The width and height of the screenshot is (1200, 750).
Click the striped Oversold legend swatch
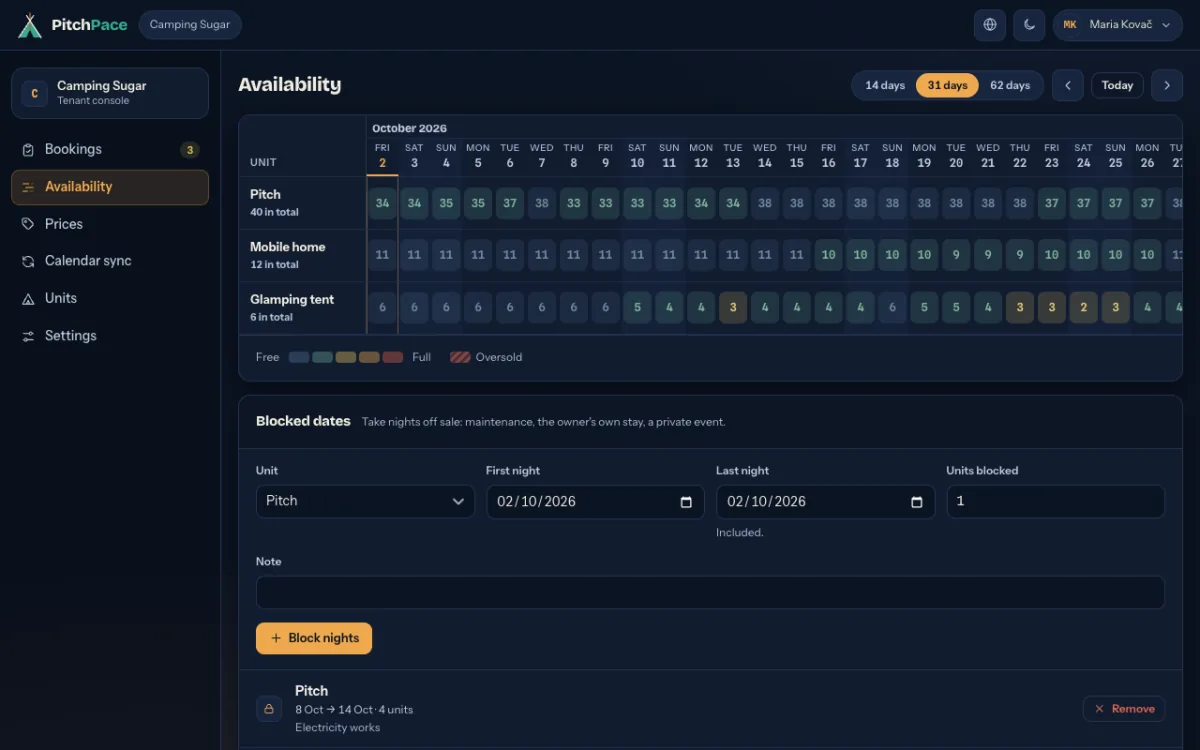pyautogui.click(x=460, y=357)
